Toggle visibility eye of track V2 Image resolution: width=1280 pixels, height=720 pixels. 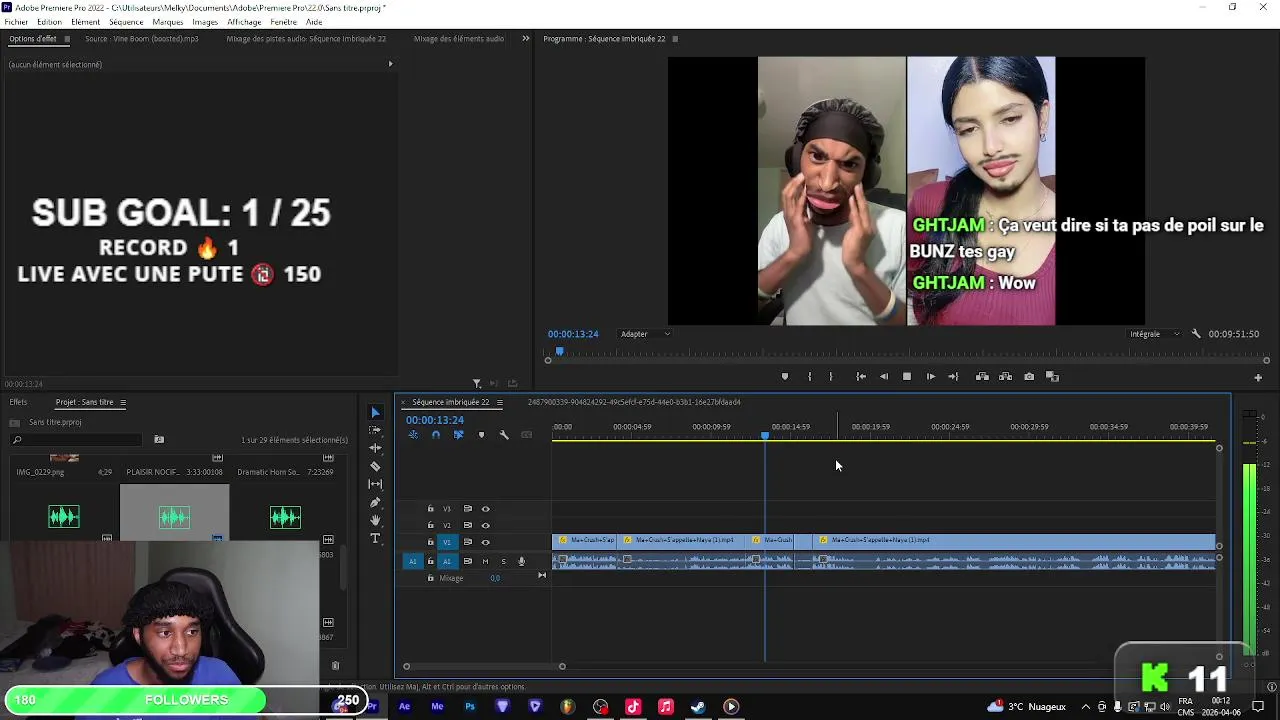(486, 525)
